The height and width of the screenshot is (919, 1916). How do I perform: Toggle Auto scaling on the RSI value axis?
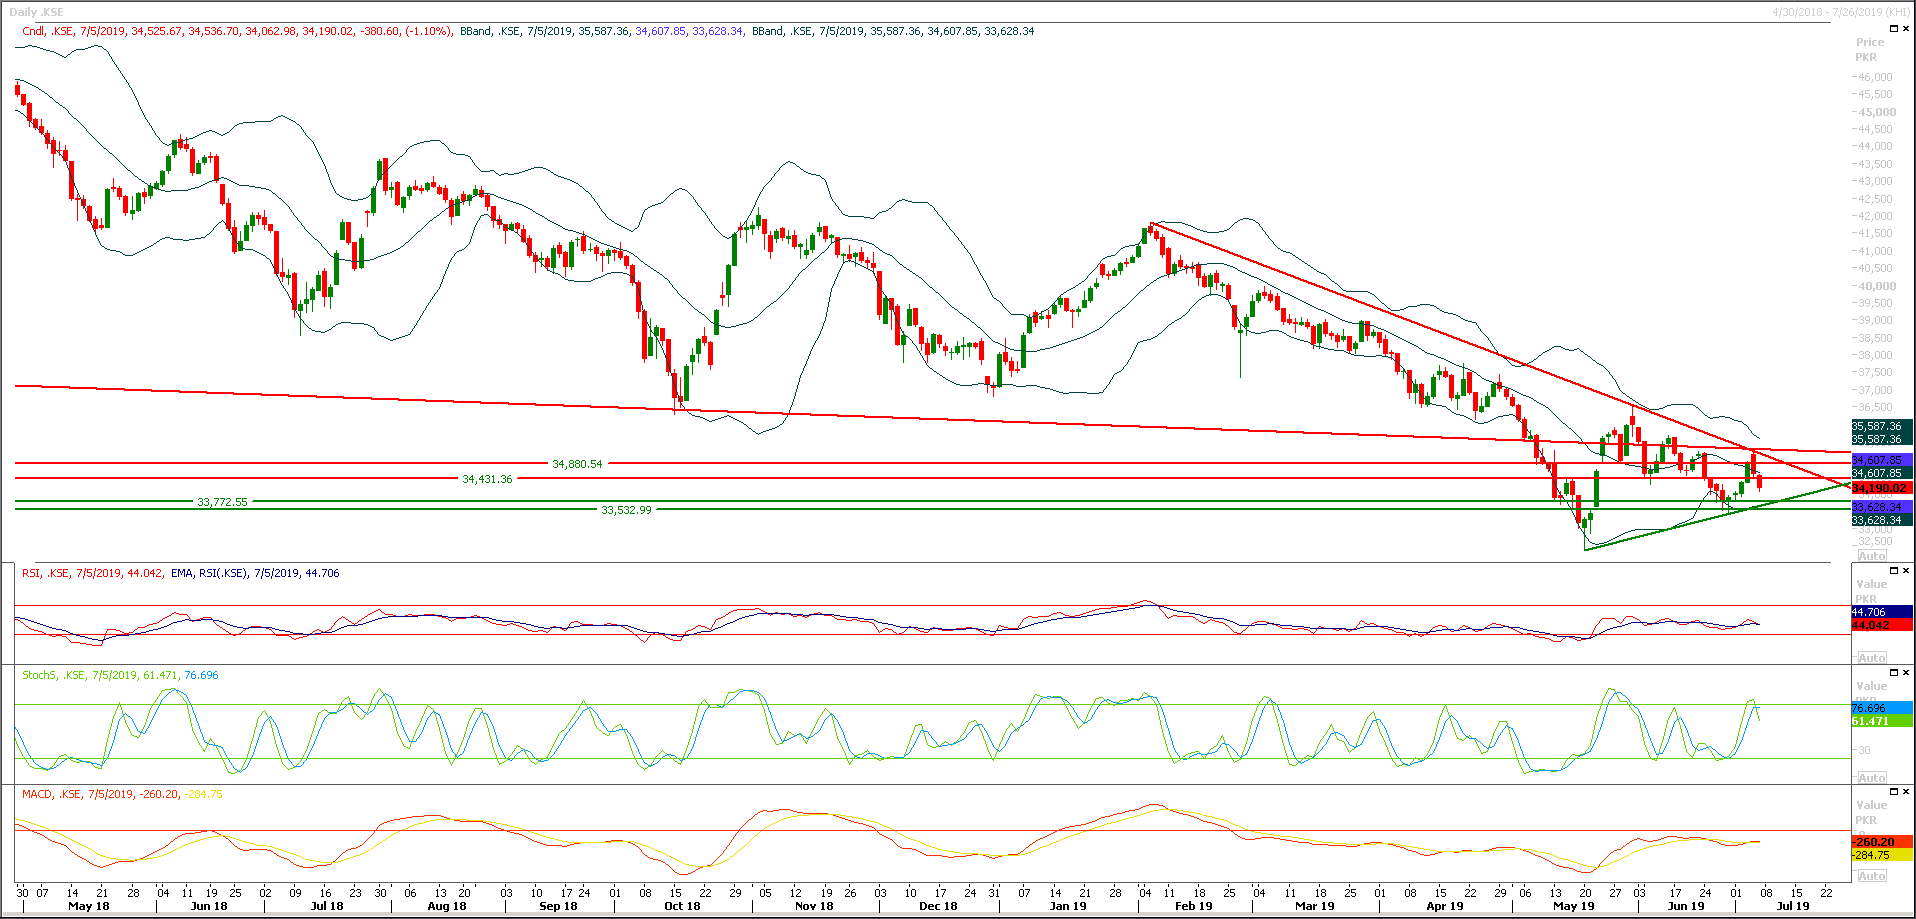tap(1871, 657)
